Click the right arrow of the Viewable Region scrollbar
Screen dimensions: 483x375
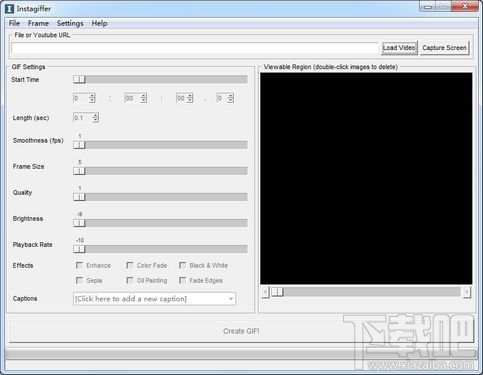(x=467, y=292)
